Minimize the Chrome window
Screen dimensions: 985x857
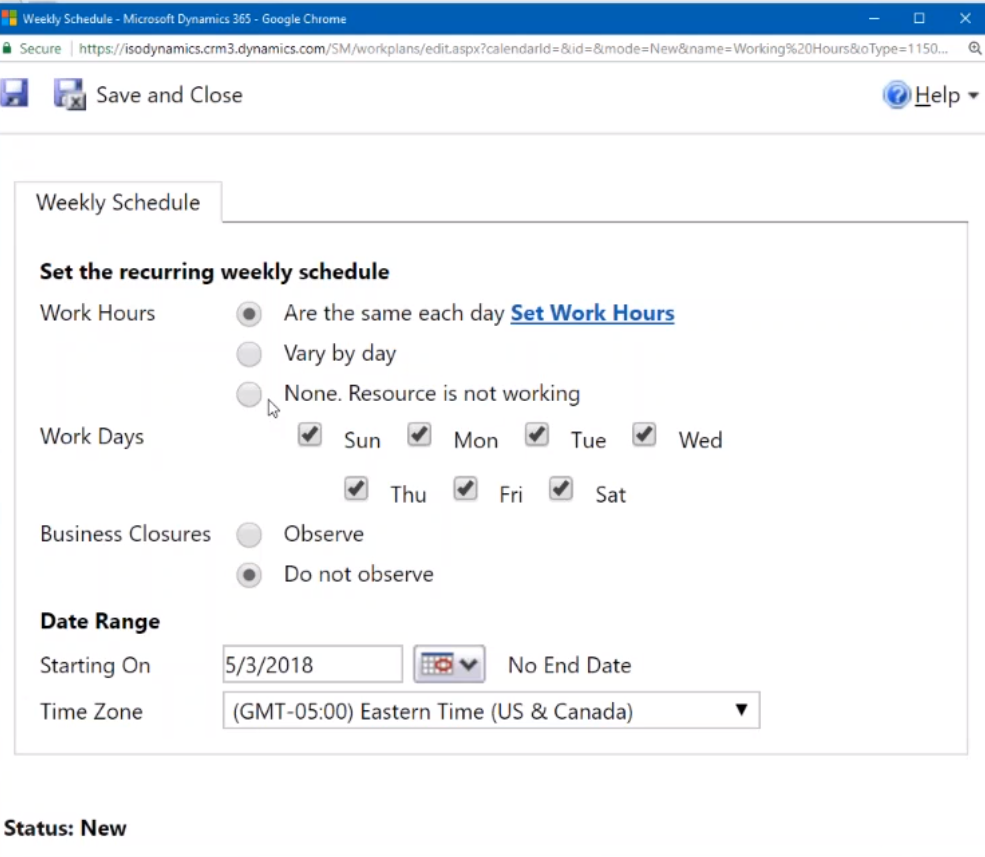(874, 18)
